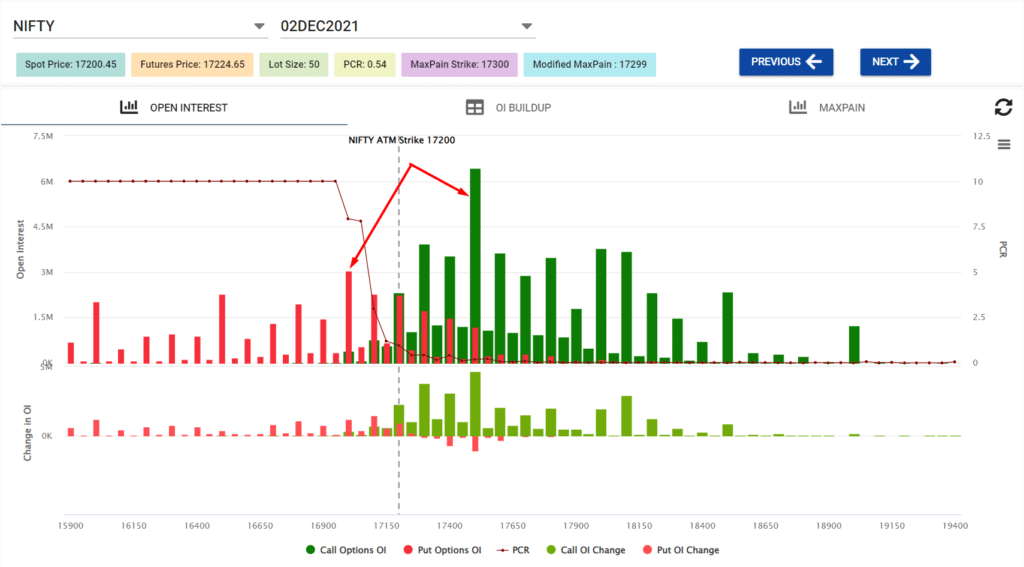Screen dimensions: 1024x567
Task: Switch to the OI BUILDUP tab
Action: (x=509, y=107)
